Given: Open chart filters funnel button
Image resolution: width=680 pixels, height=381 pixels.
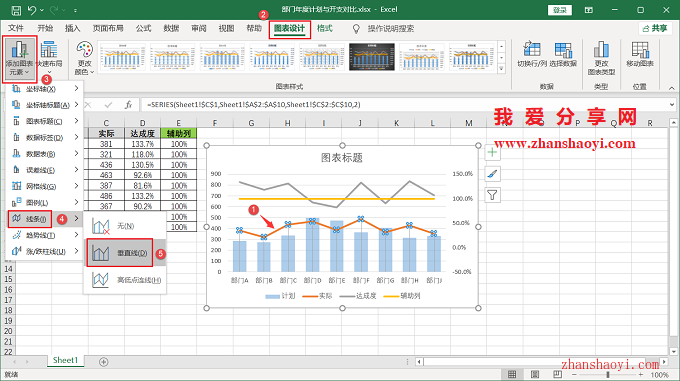Looking at the screenshot, I should click(x=492, y=195).
